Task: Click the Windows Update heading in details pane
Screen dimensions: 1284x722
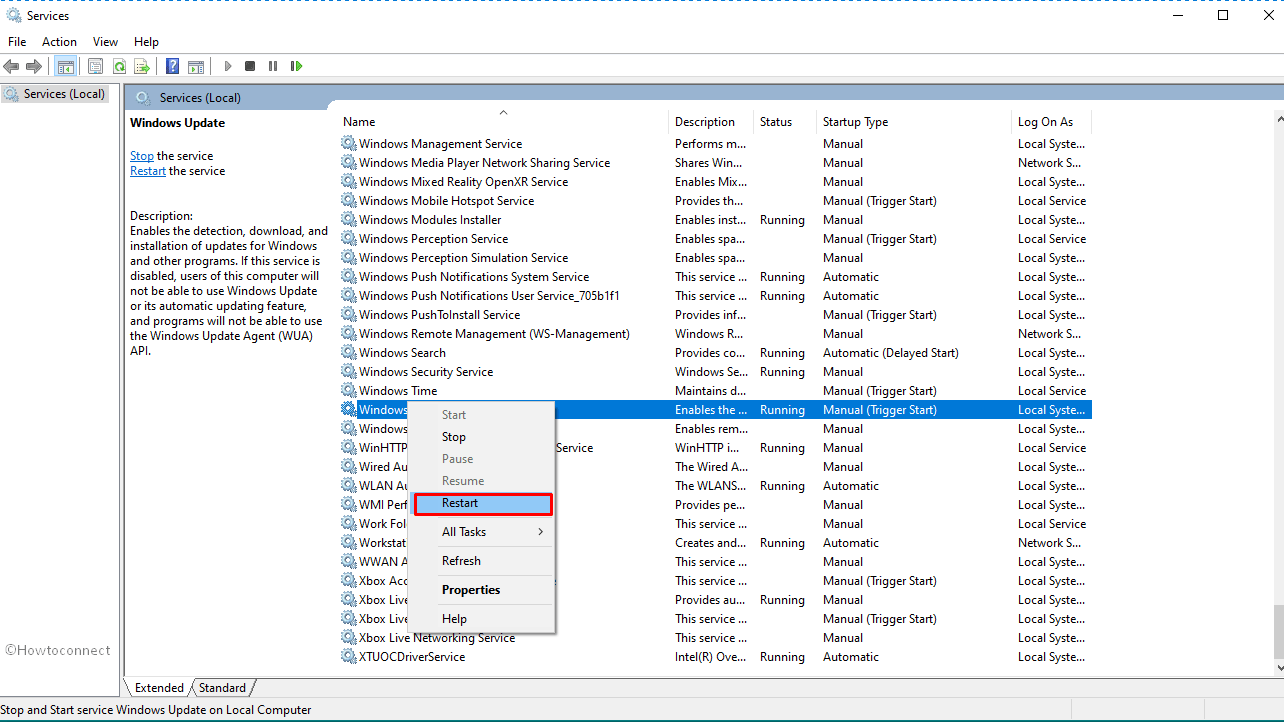Action: [x=177, y=122]
